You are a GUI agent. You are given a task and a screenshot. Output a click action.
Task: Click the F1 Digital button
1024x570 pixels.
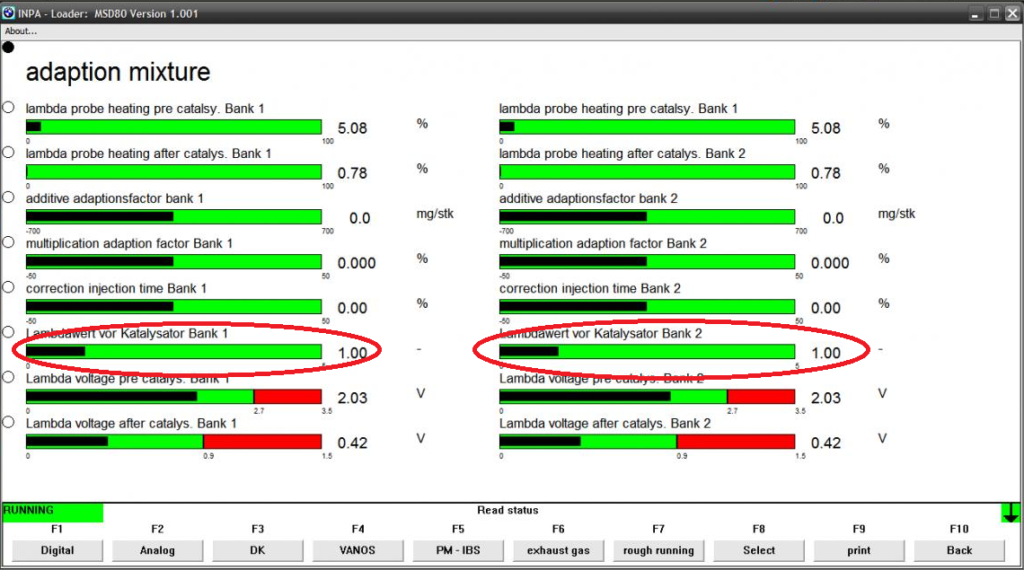click(x=57, y=550)
